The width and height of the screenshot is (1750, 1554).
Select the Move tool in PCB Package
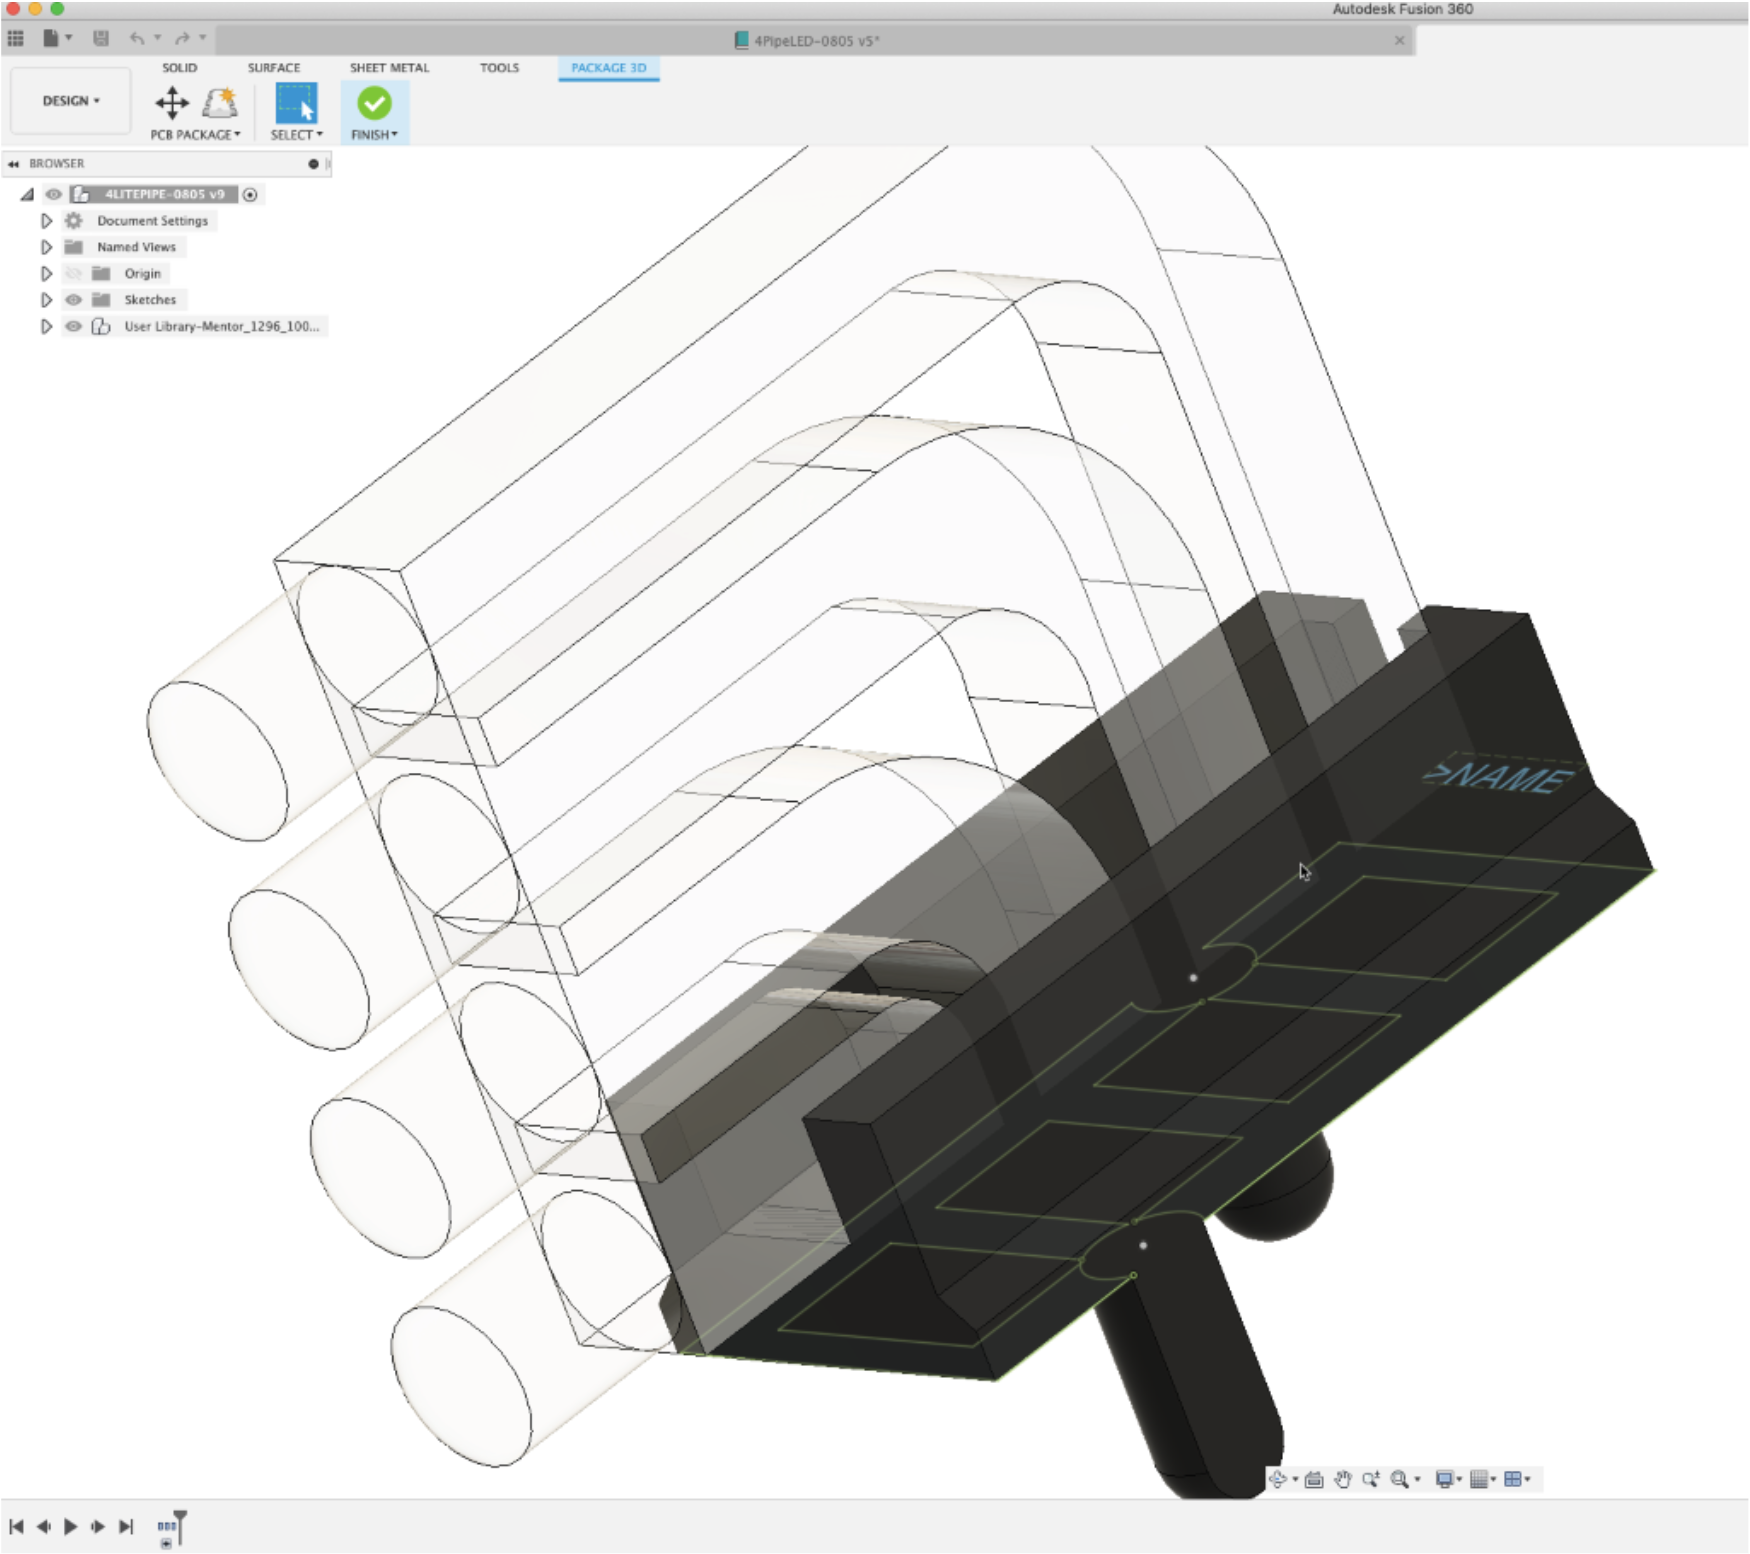coord(172,103)
